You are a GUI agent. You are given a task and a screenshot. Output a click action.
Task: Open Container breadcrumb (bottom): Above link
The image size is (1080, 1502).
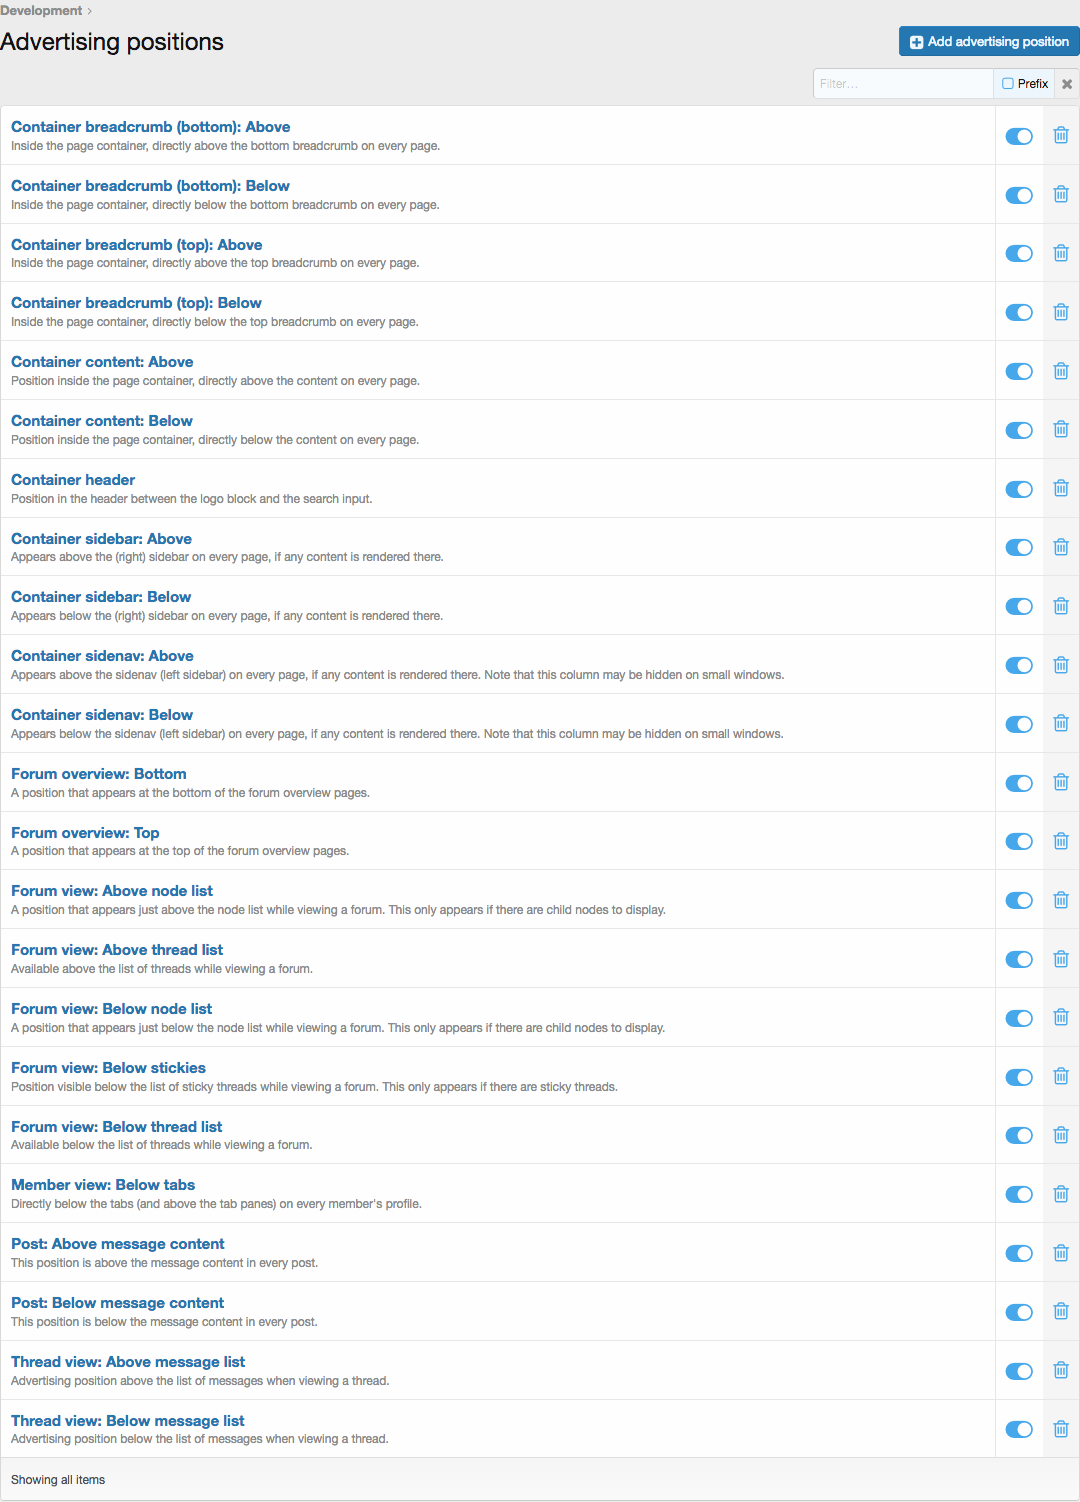click(x=151, y=127)
